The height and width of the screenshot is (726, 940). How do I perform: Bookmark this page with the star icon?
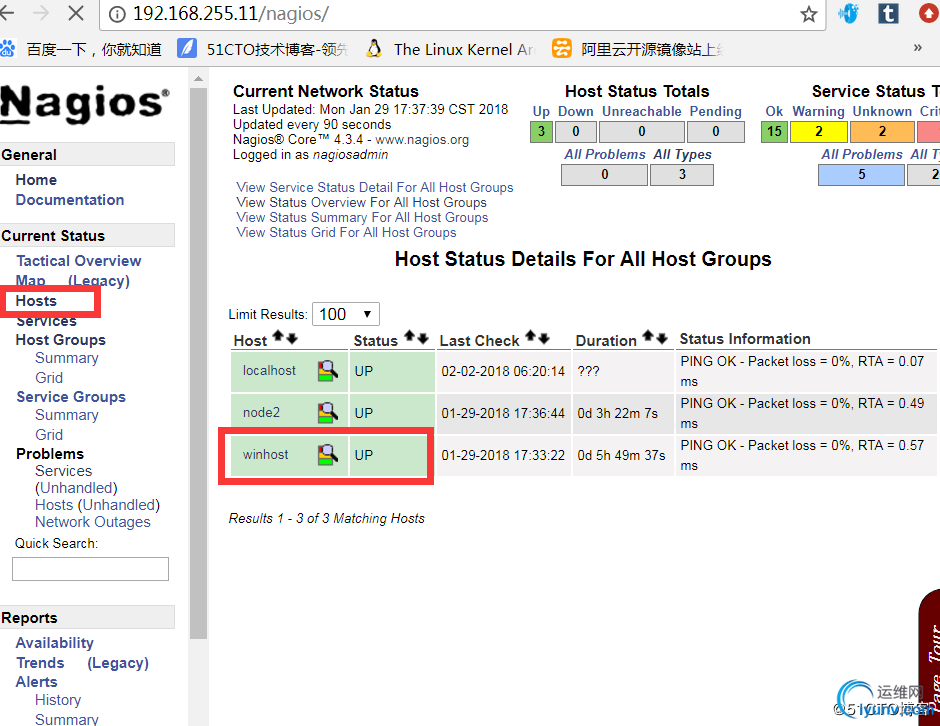coord(809,14)
